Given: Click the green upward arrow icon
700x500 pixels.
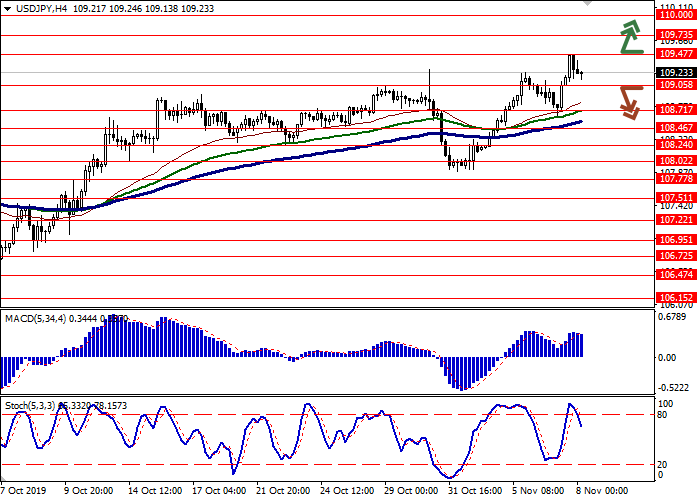Looking at the screenshot, I should pos(629,36).
